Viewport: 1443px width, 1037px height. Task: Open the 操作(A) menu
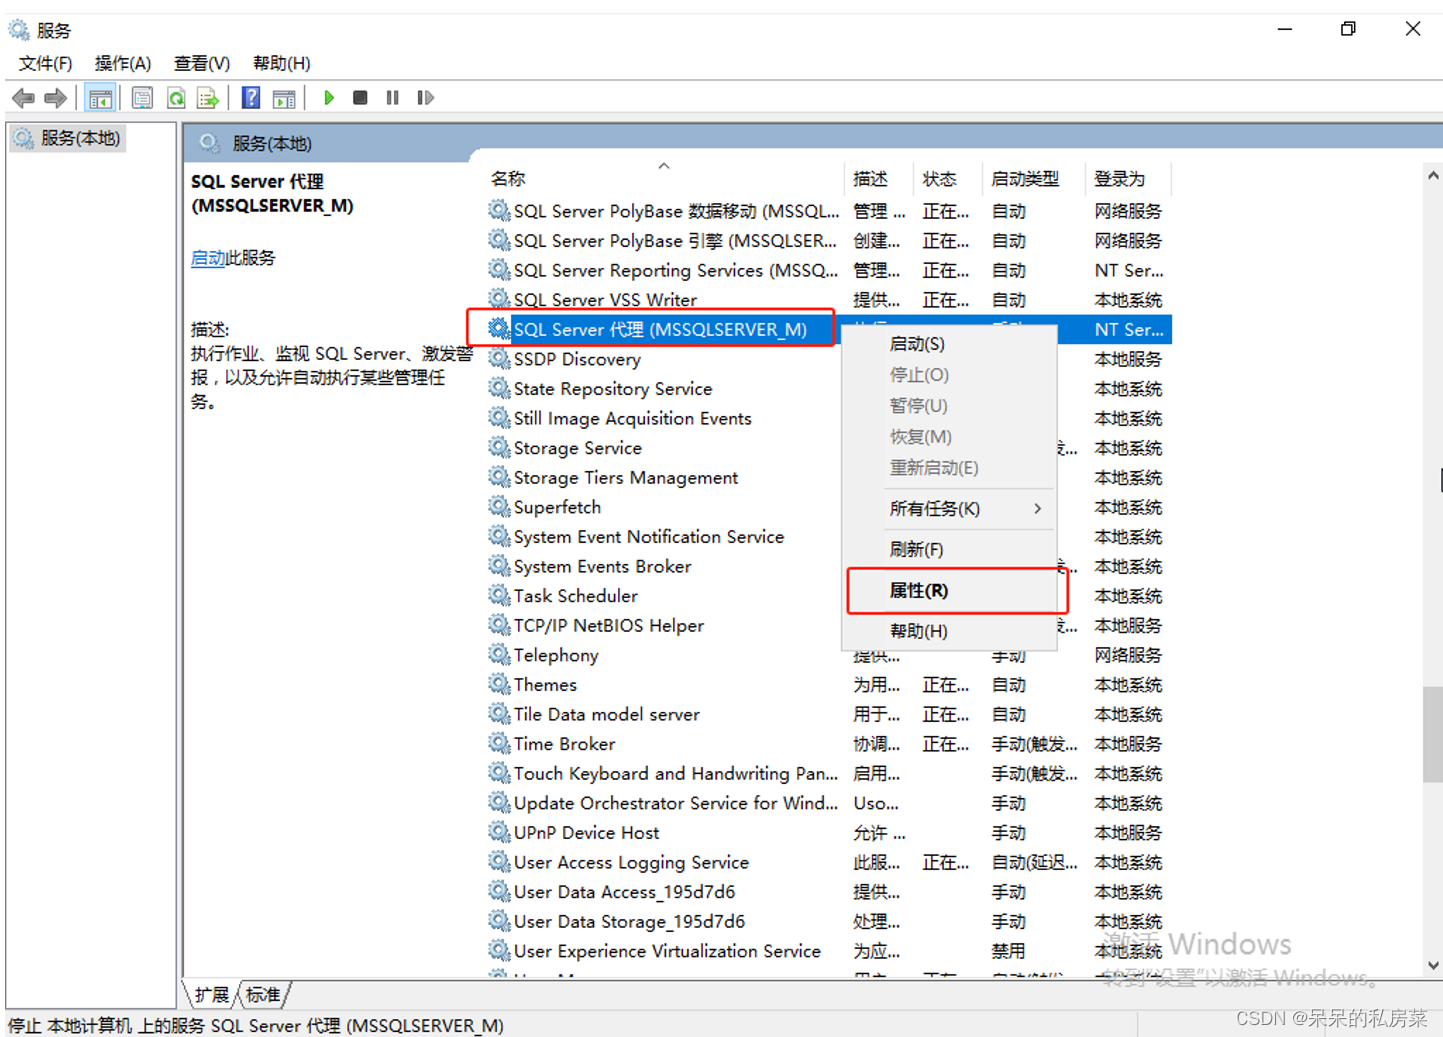pos(122,63)
